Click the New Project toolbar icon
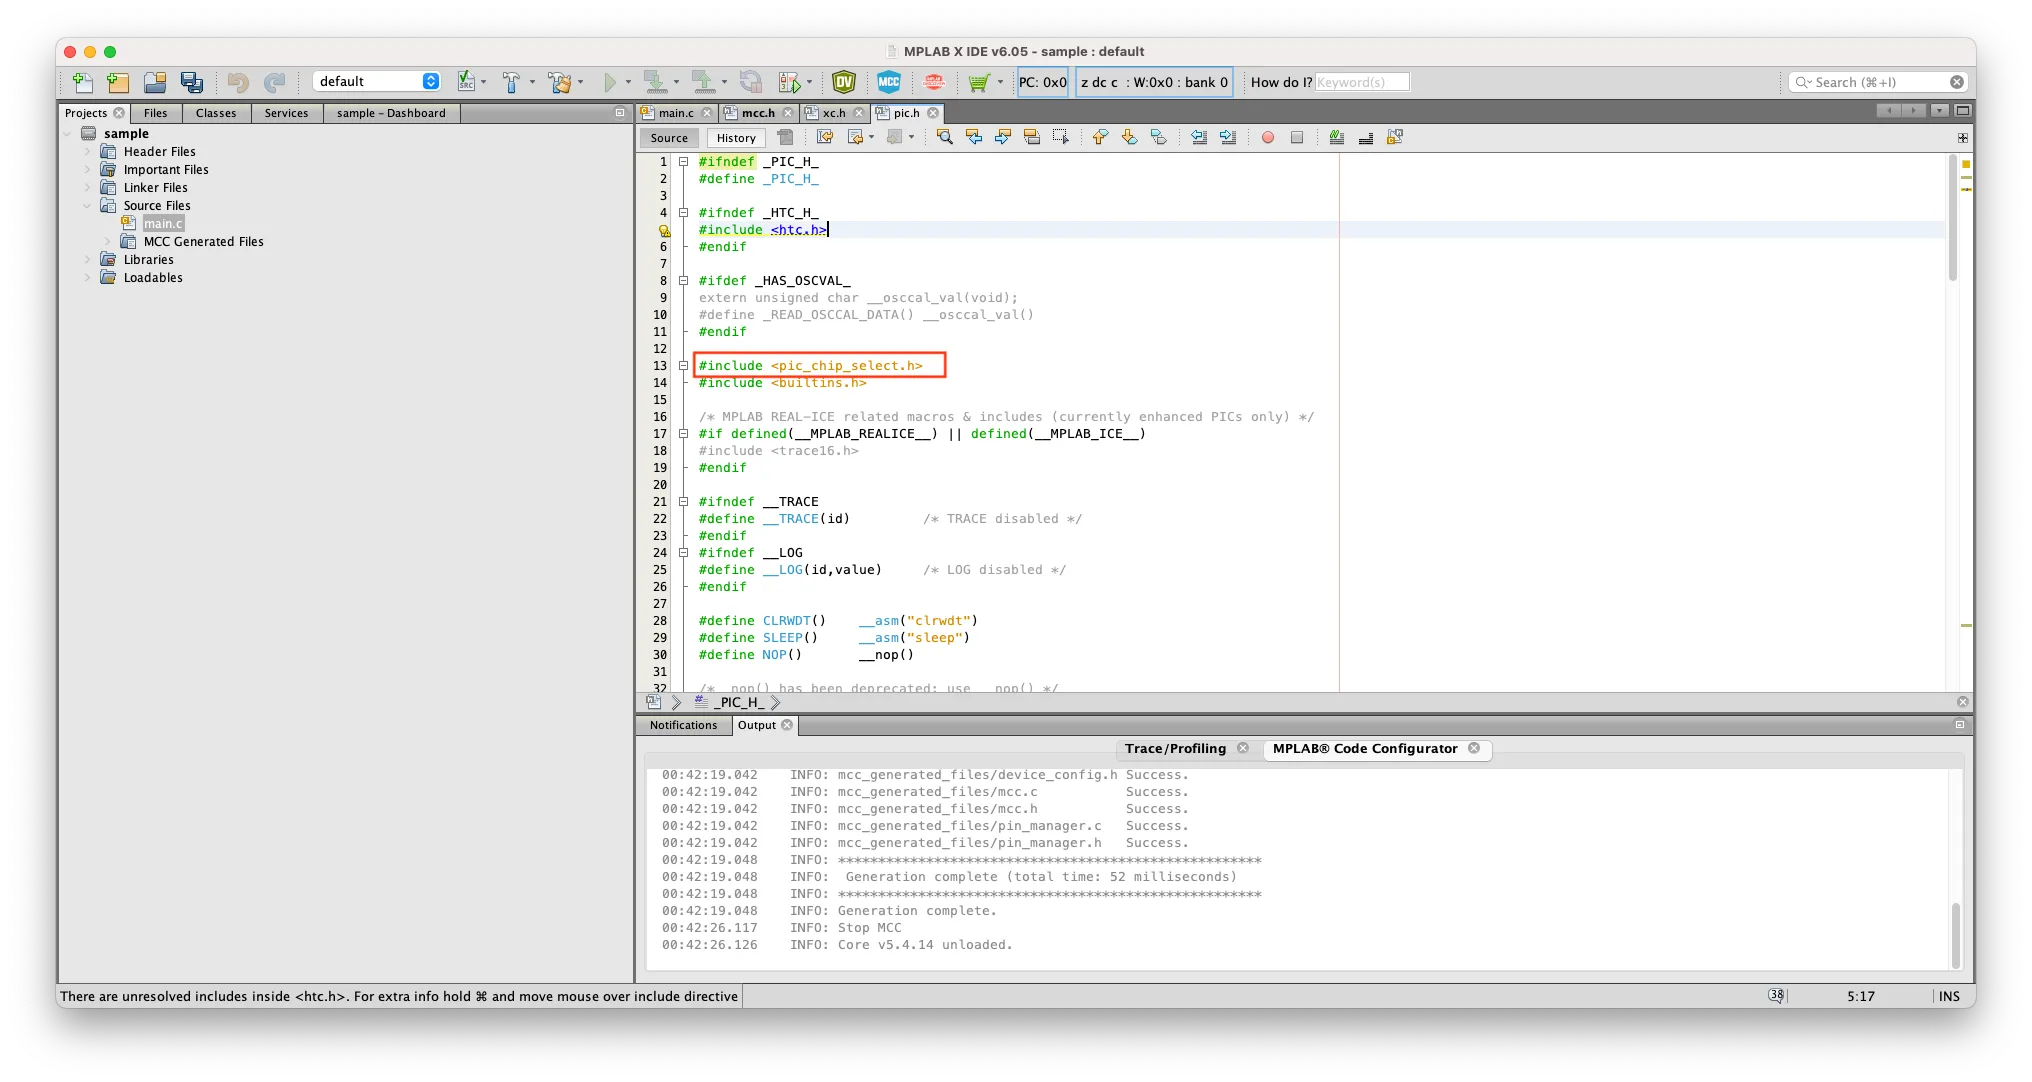Image resolution: width=2032 pixels, height=1082 pixels. coord(118,82)
